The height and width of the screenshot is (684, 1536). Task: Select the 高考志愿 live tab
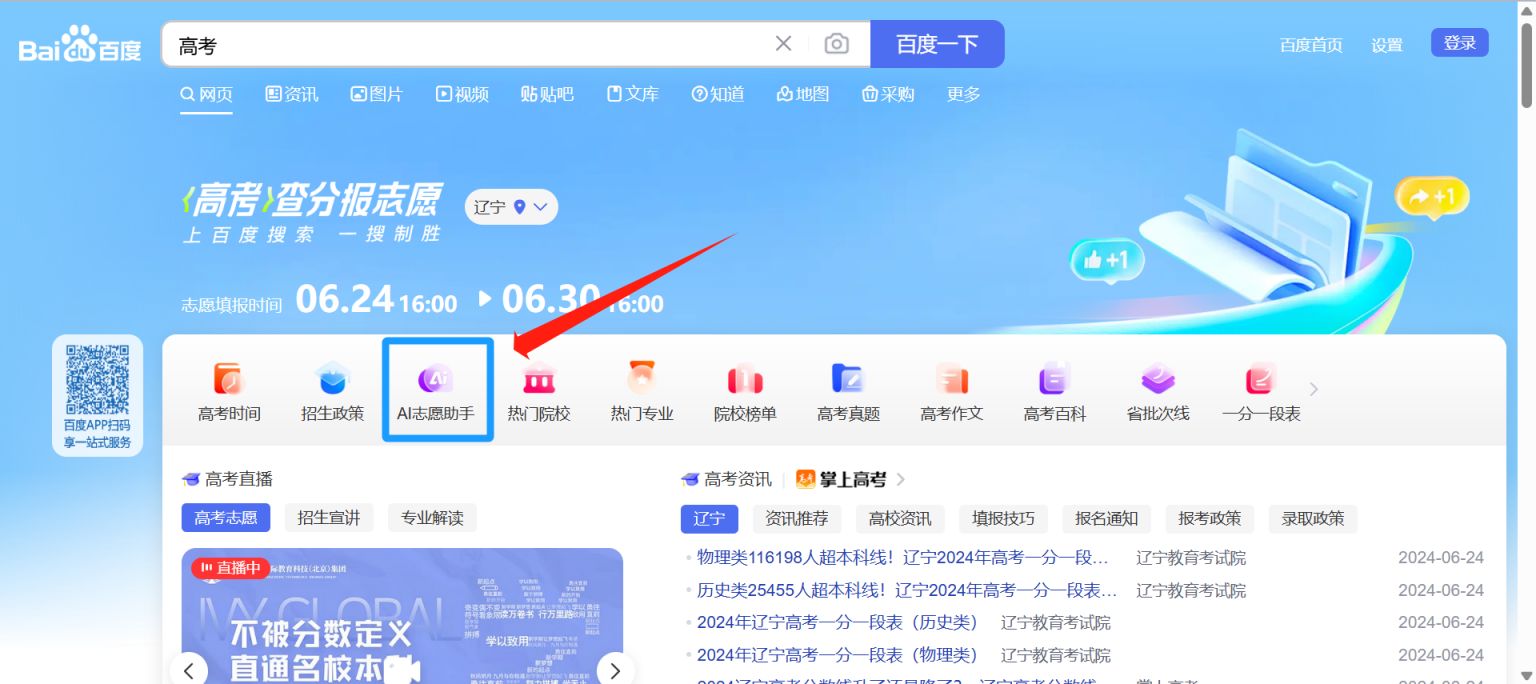pos(226,518)
